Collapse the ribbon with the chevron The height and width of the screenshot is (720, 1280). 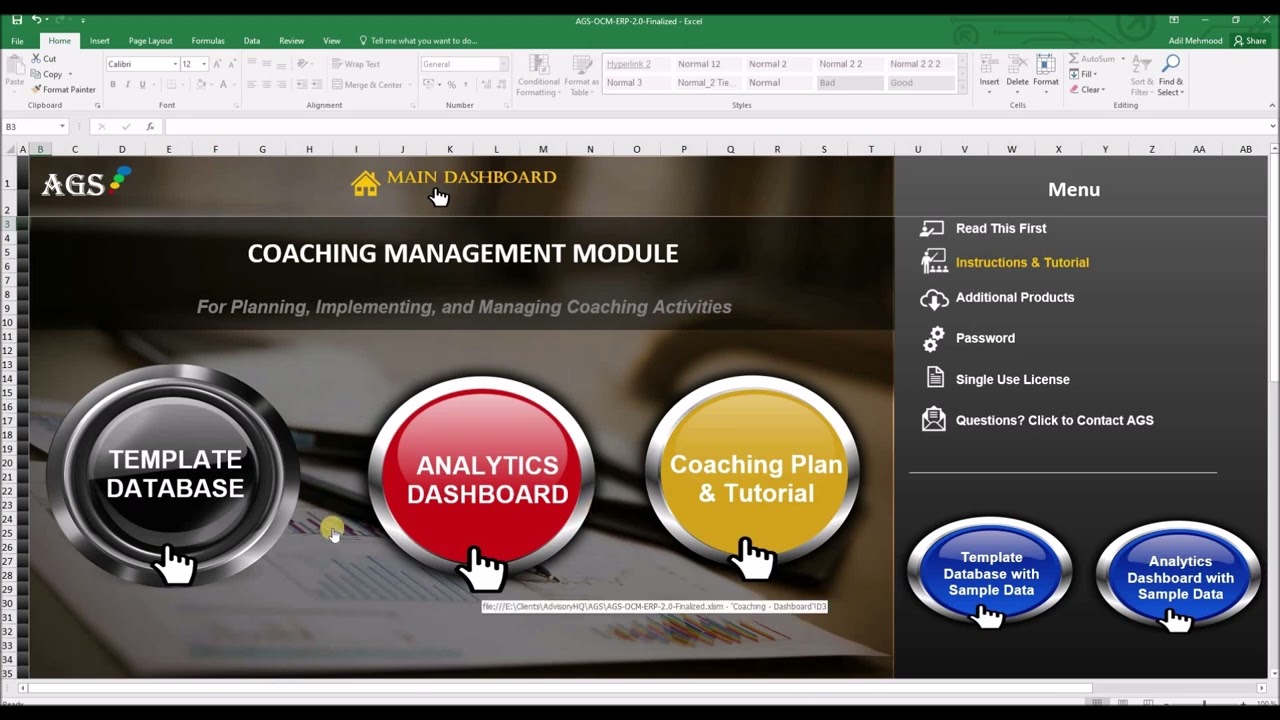[1272, 105]
